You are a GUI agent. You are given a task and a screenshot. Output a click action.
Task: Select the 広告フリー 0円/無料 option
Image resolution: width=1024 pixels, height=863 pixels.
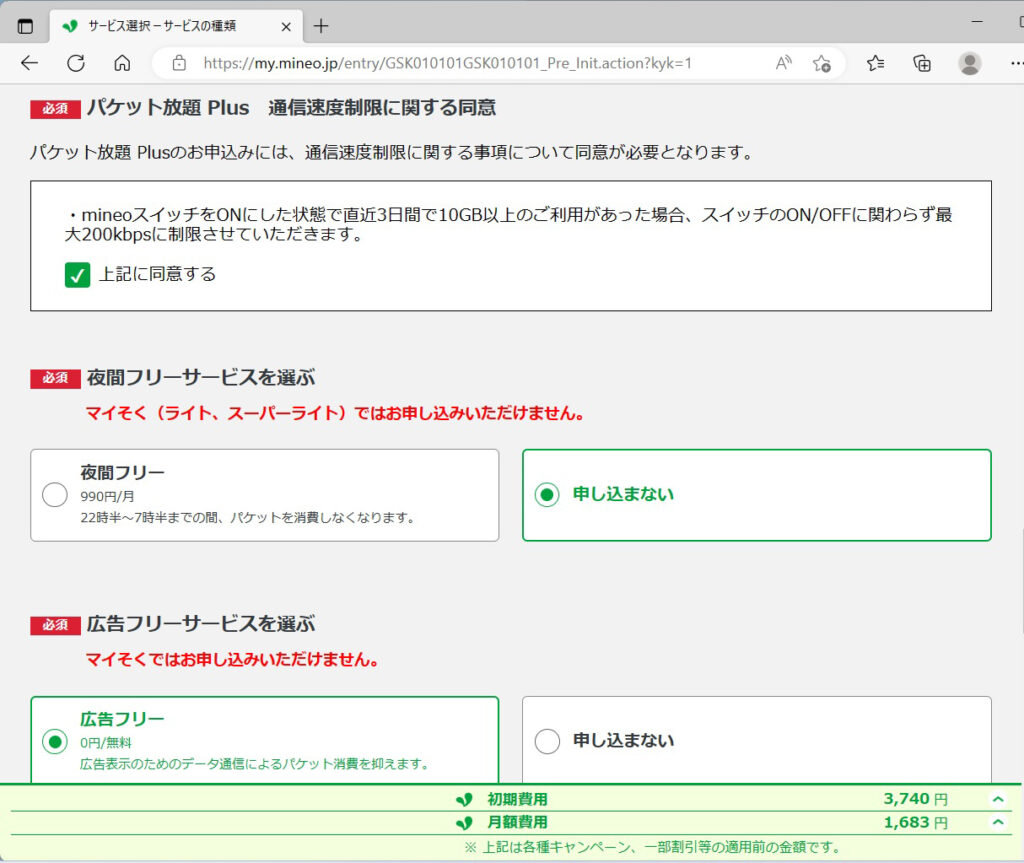(x=264, y=740)
